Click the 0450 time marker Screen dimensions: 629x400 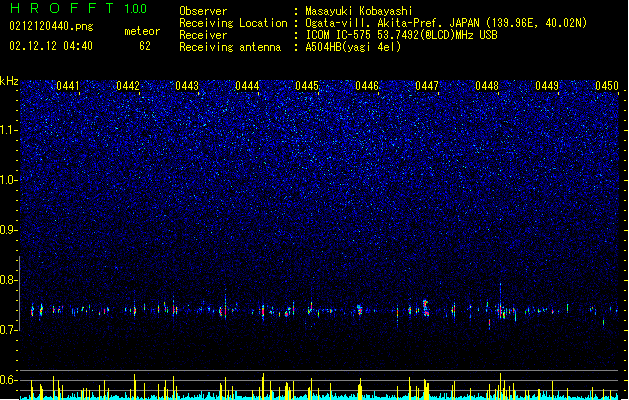click(x=607, y=86)
